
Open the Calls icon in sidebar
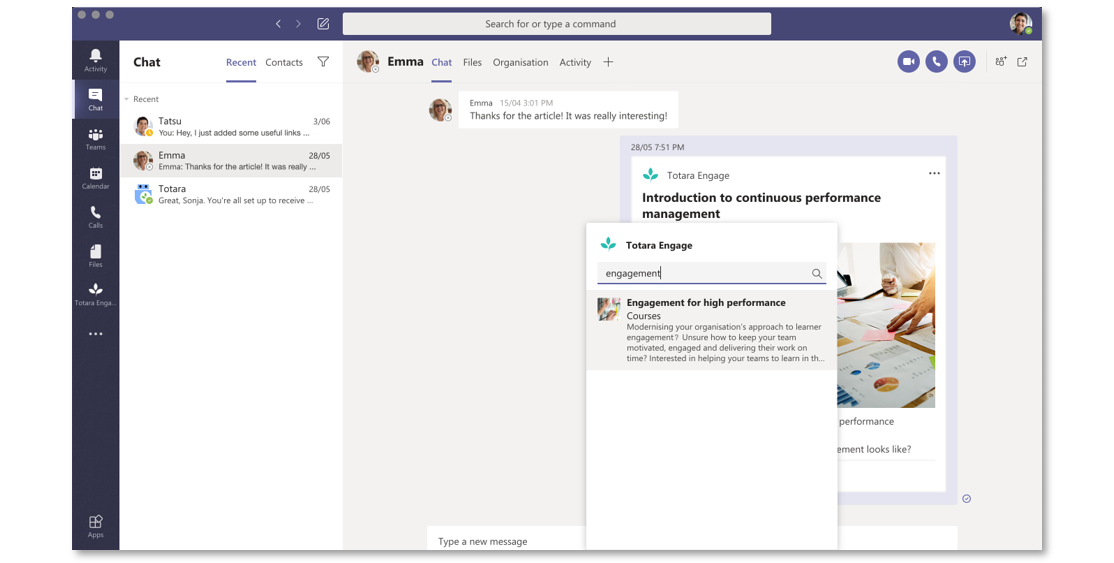[95, 217]
